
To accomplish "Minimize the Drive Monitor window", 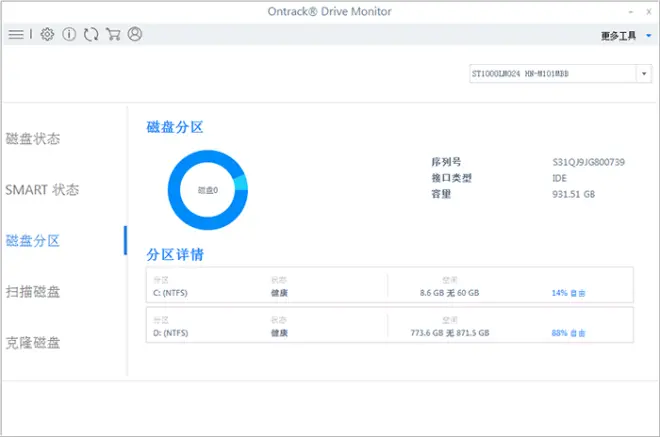I will (631, 12).
